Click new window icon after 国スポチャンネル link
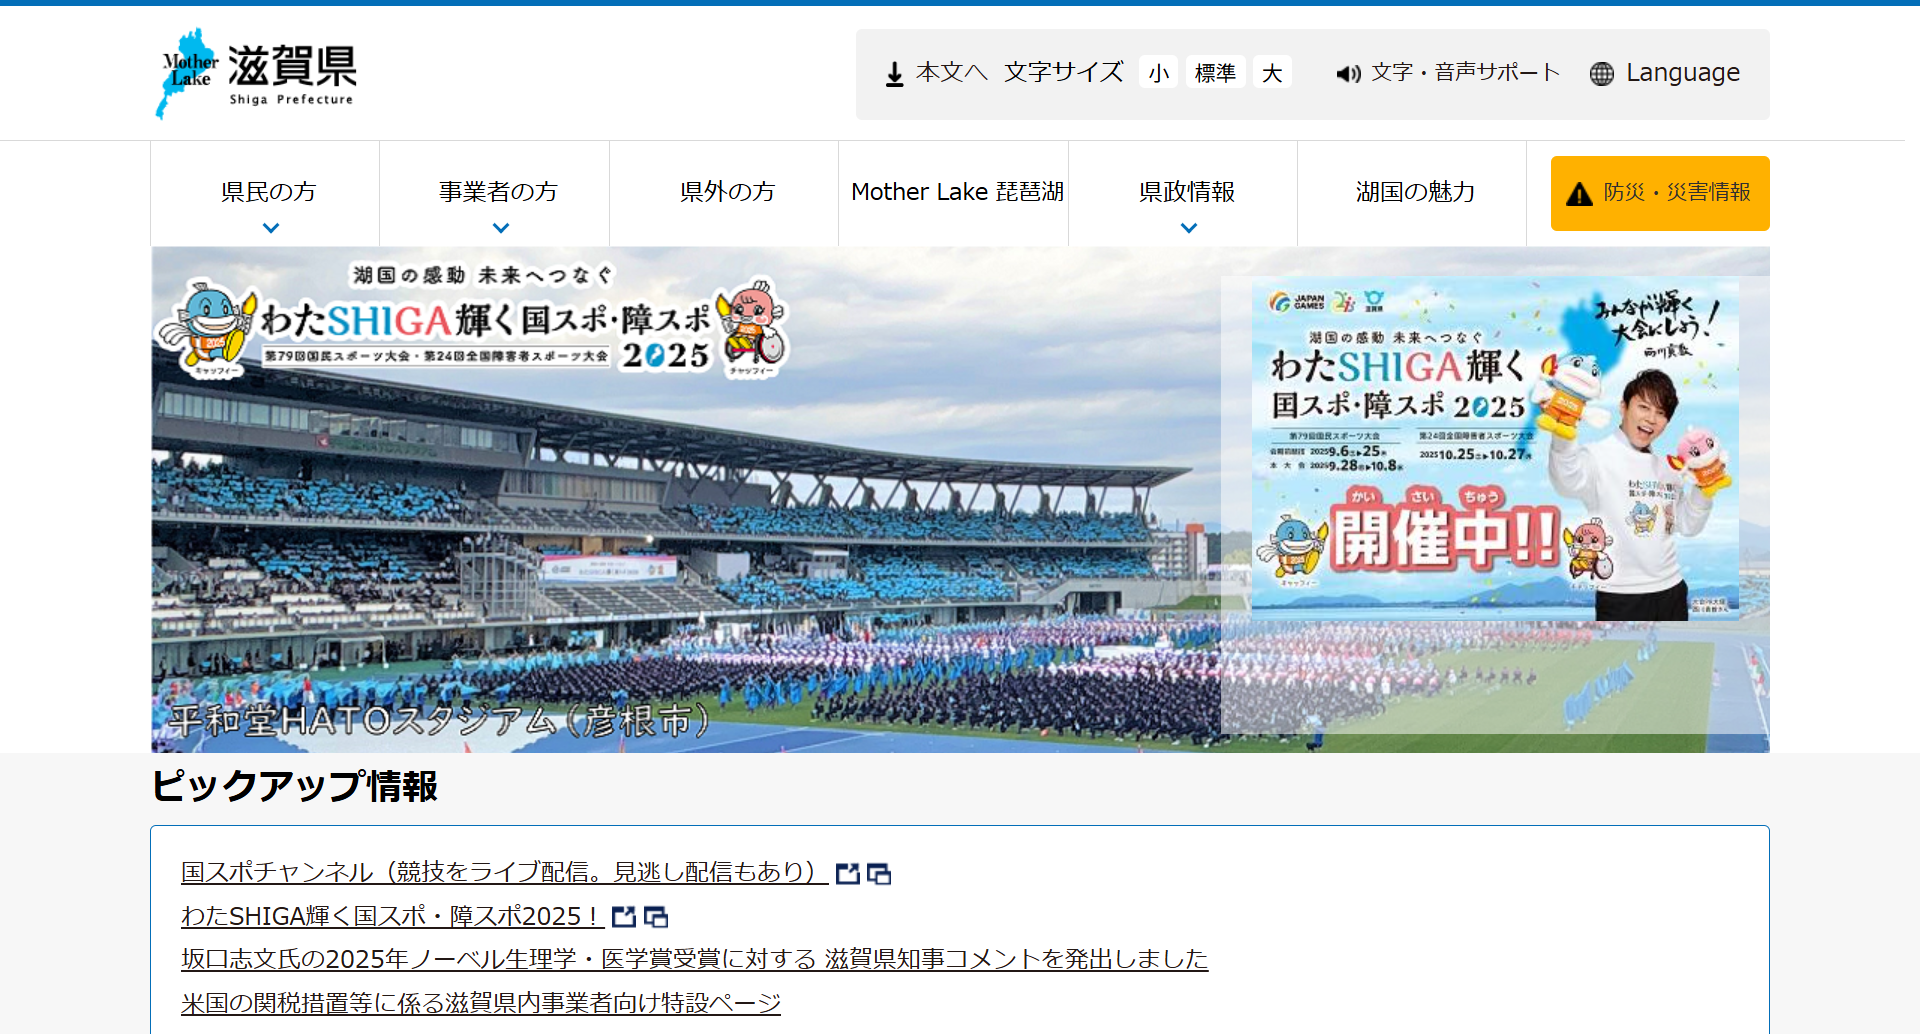Viewport: 1920px width, 1034px height. click(x=879, y=874)
